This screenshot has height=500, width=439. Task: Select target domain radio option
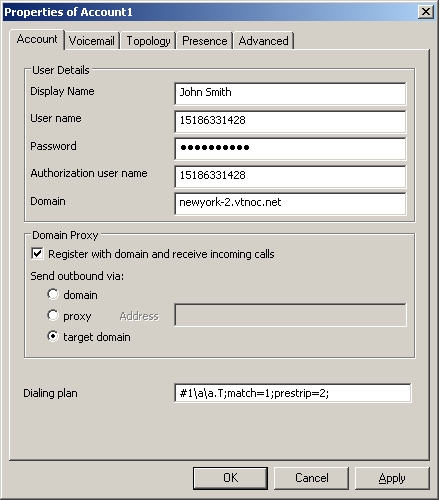53,336
